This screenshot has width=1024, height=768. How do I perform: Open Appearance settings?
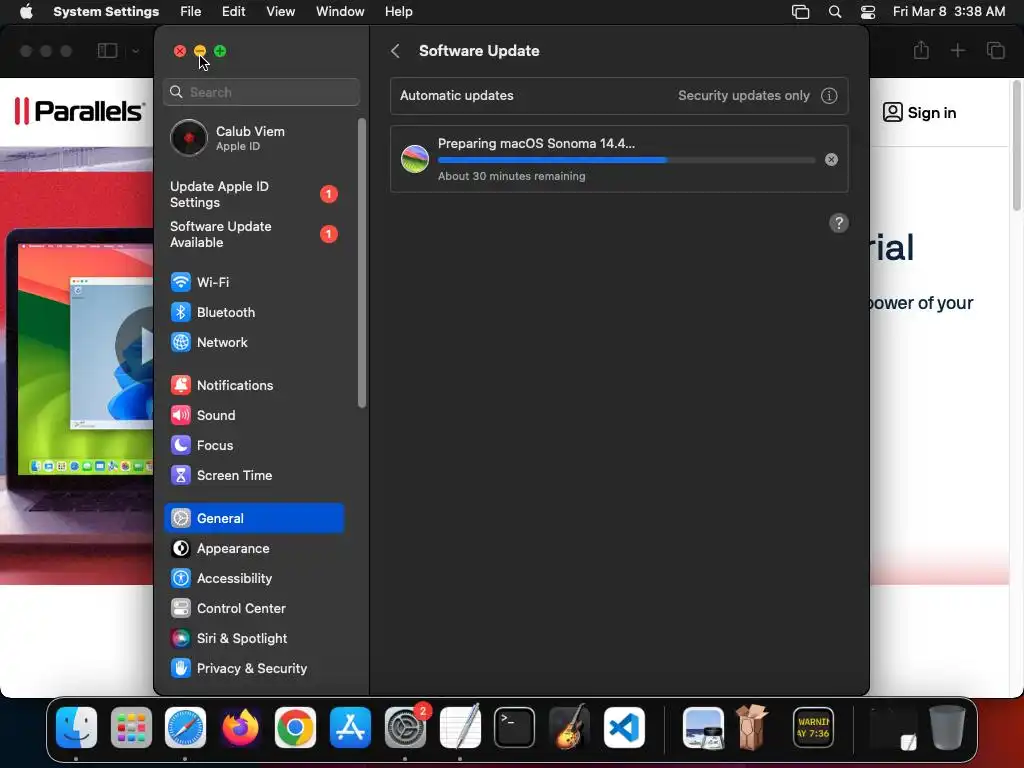point(254,549)
